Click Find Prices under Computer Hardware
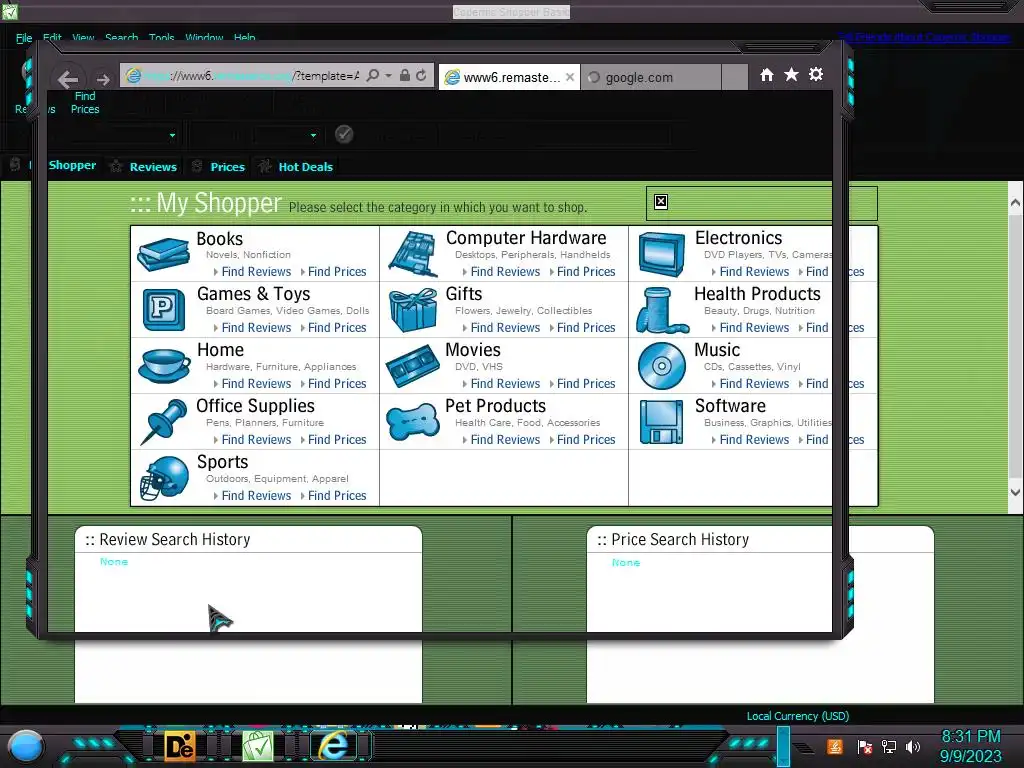Image resolution: width=1024 pixels, height=768 pixels. [586, 272]
